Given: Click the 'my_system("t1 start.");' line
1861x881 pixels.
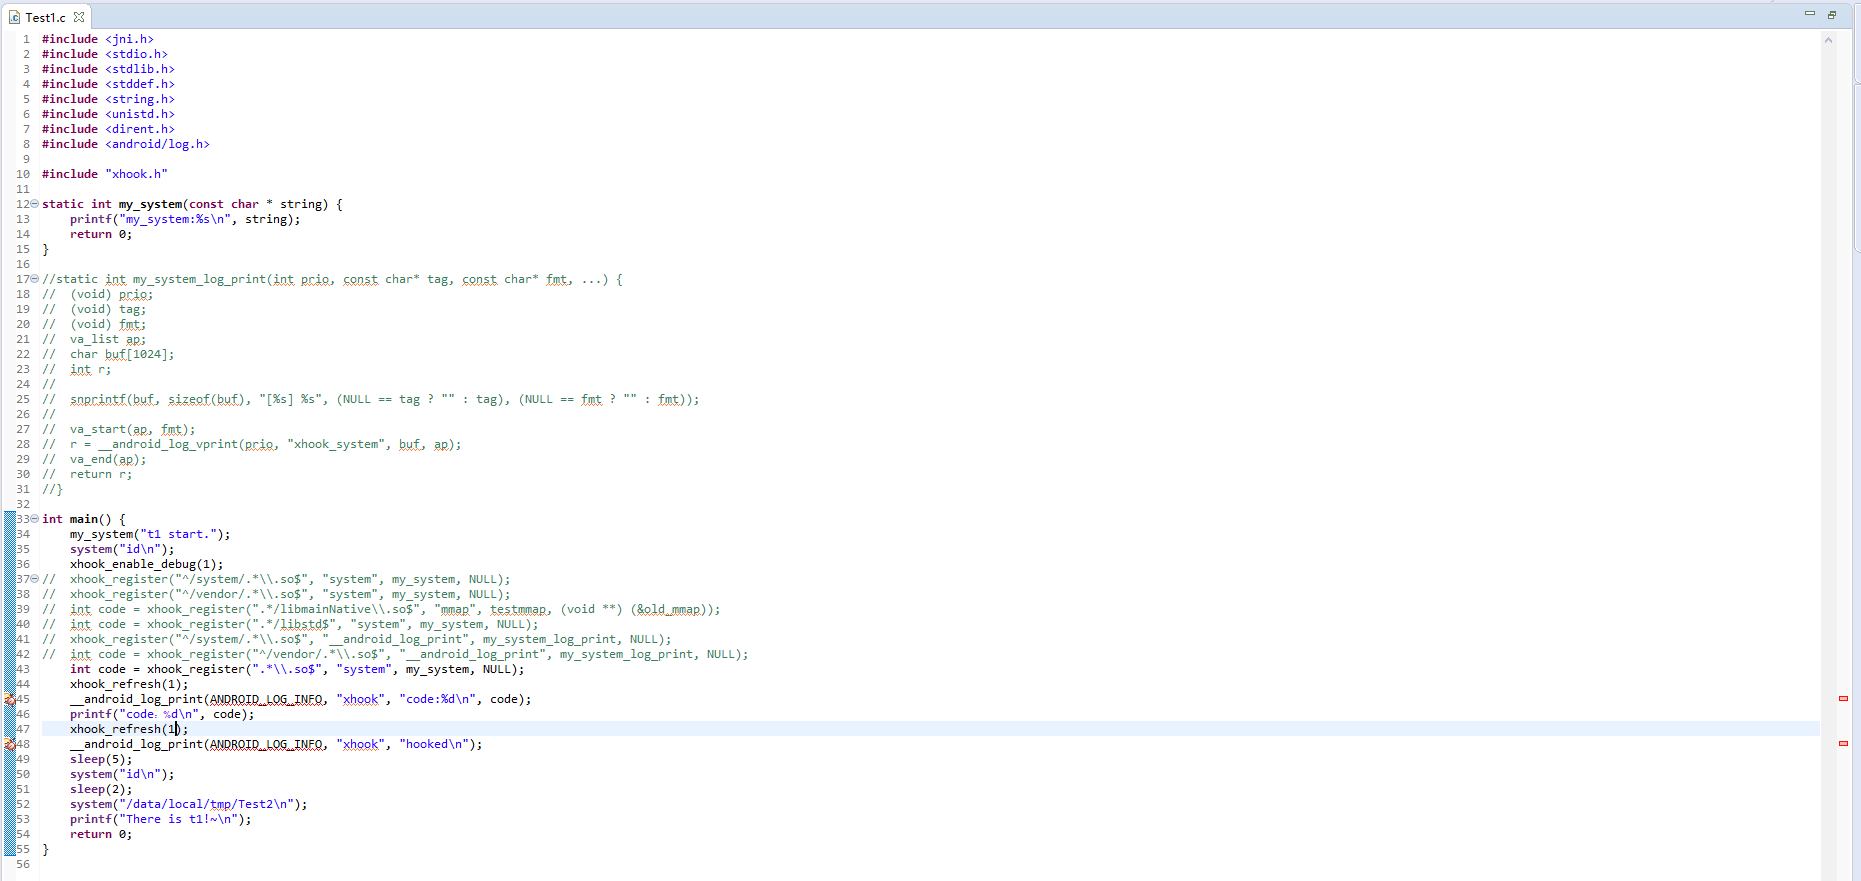Looking at the screenshot, I should [x=150, y=534].
